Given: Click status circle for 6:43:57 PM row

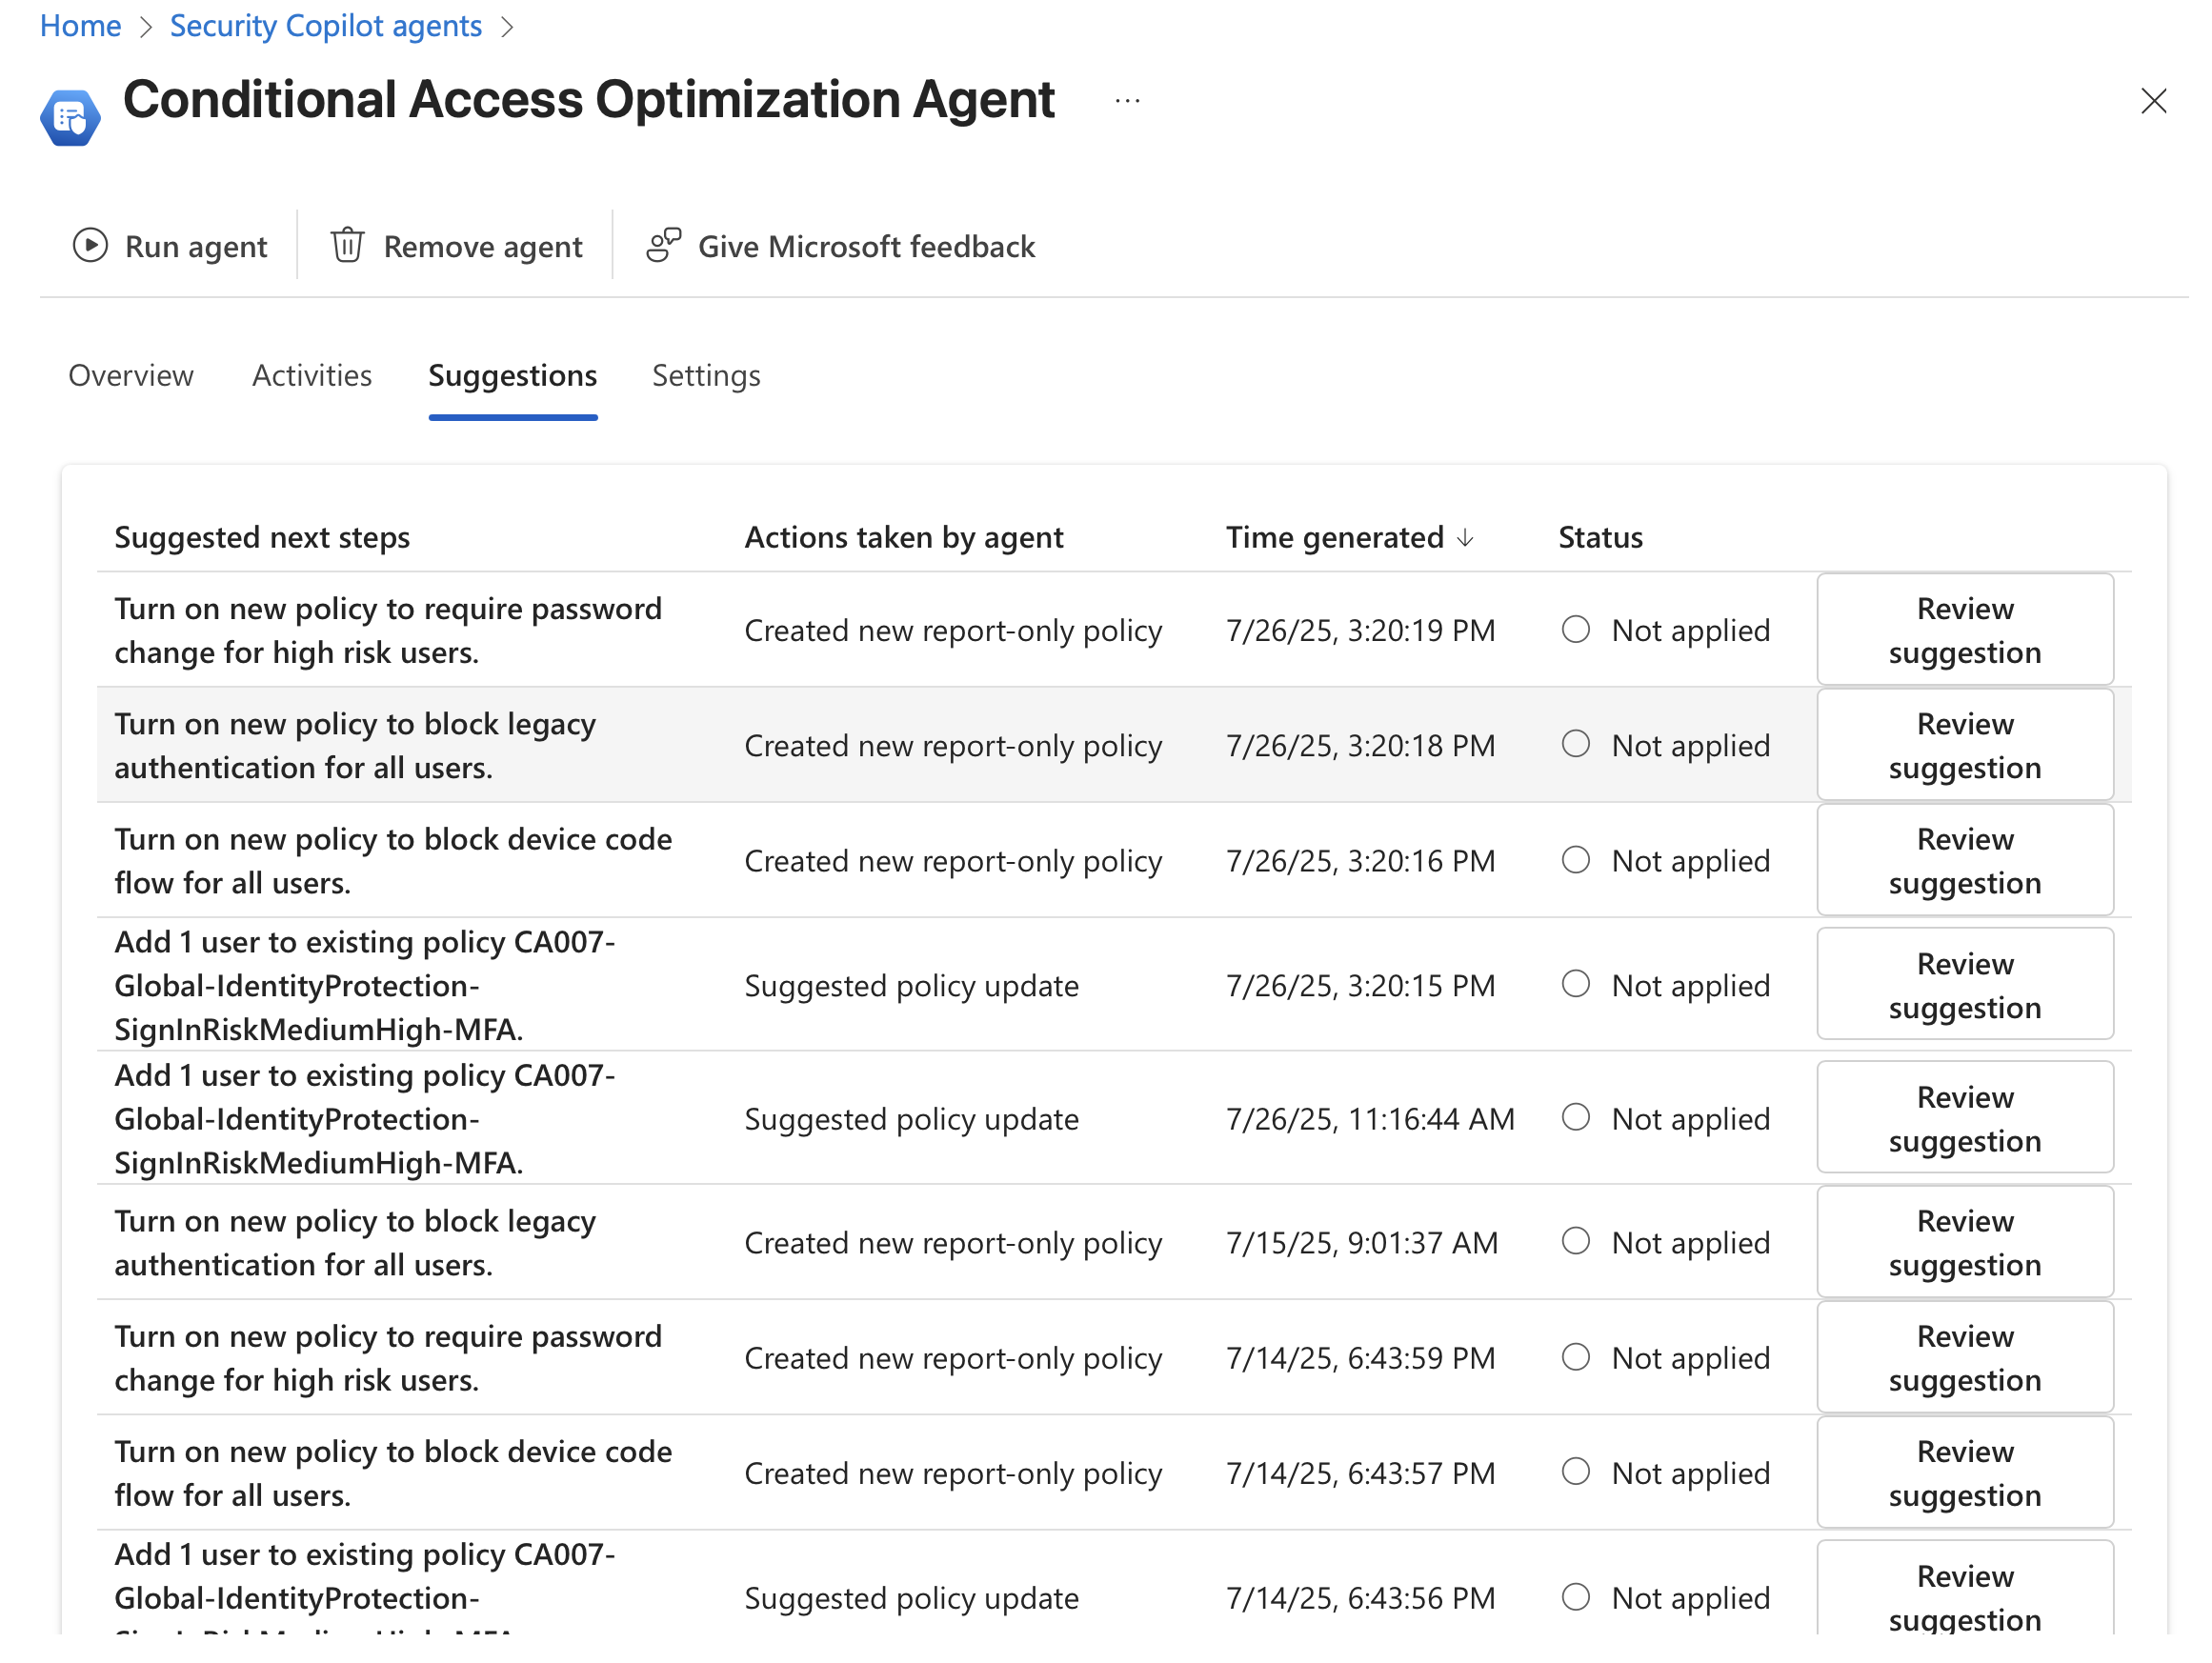Looking at the screenshot, I should (1576, 1472).
